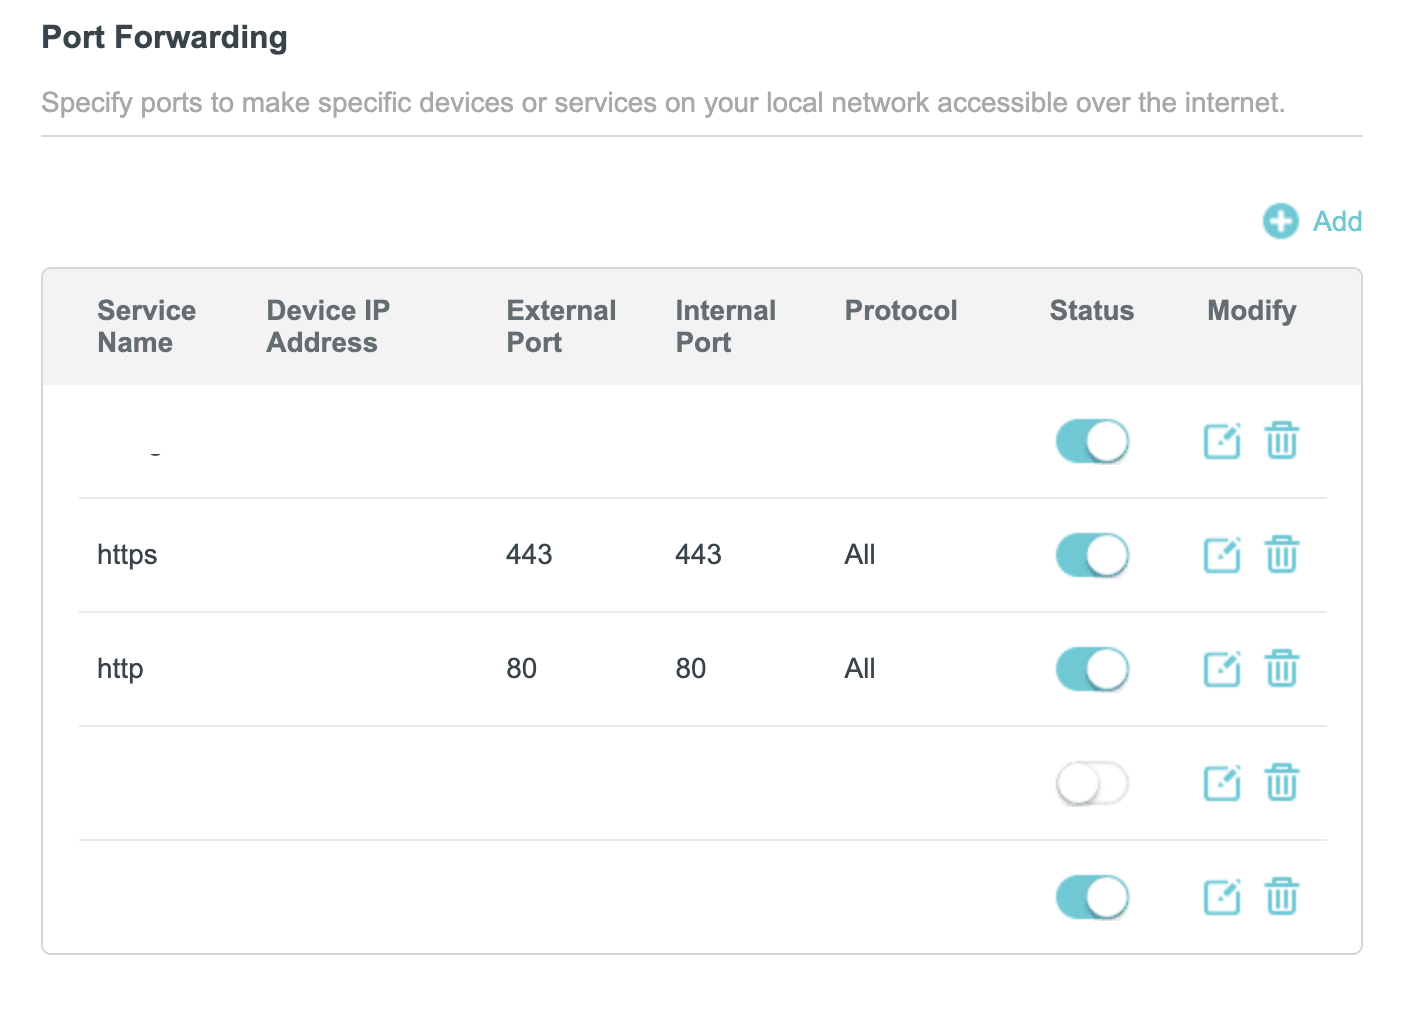Delete the disabled forwarding entry
Image resolution: width=1412 pixels, height=1010 pixels.
tap(1281, 783)
